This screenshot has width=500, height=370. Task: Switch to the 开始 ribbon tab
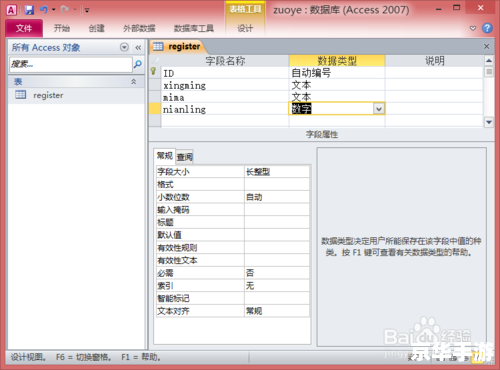(62, 28)
